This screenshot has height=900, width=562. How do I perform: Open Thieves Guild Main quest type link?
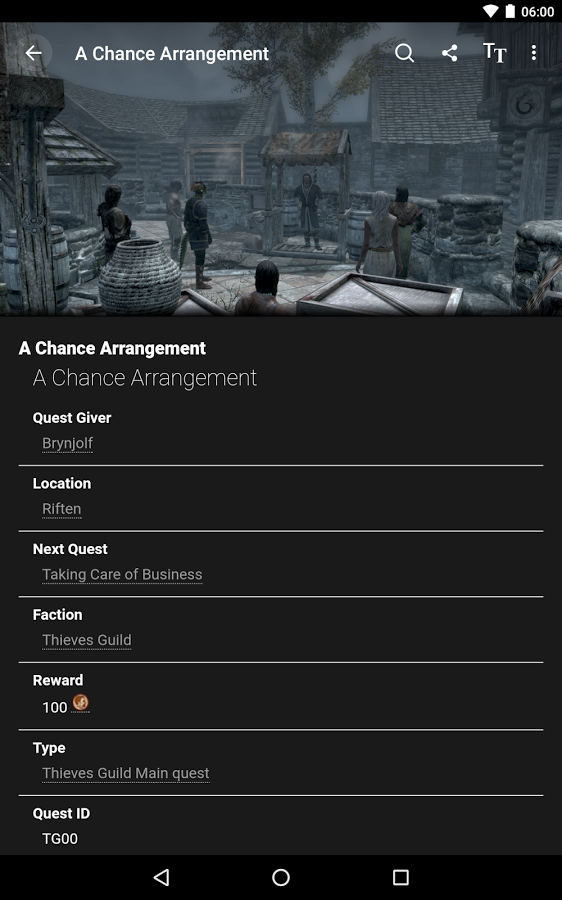(x=126, y=773)
